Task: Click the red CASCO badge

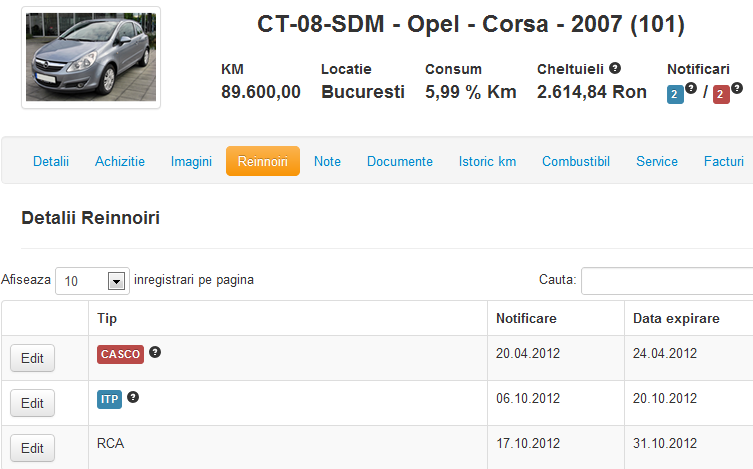Action: click(121, 354)
